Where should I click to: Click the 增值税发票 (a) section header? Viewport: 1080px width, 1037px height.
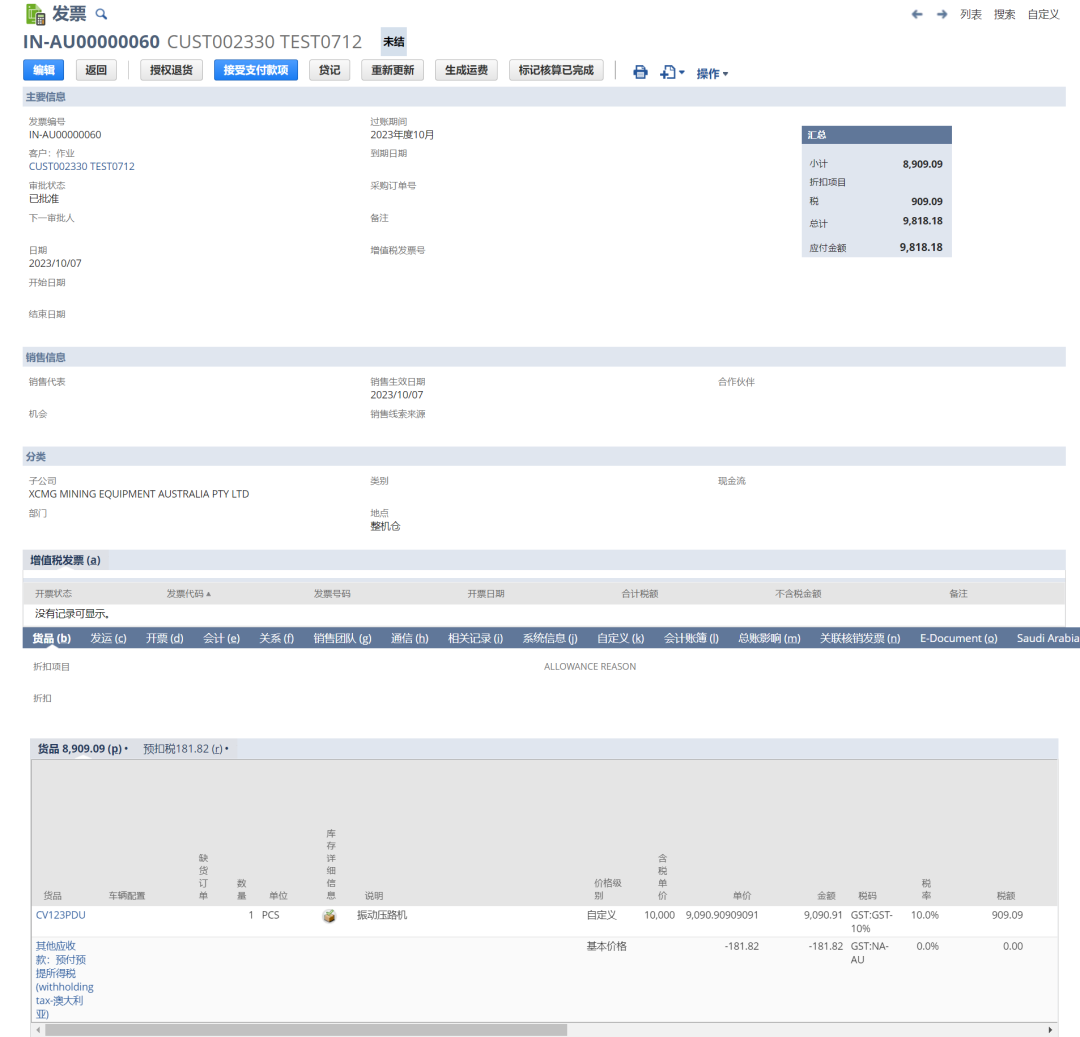point(65,561)
